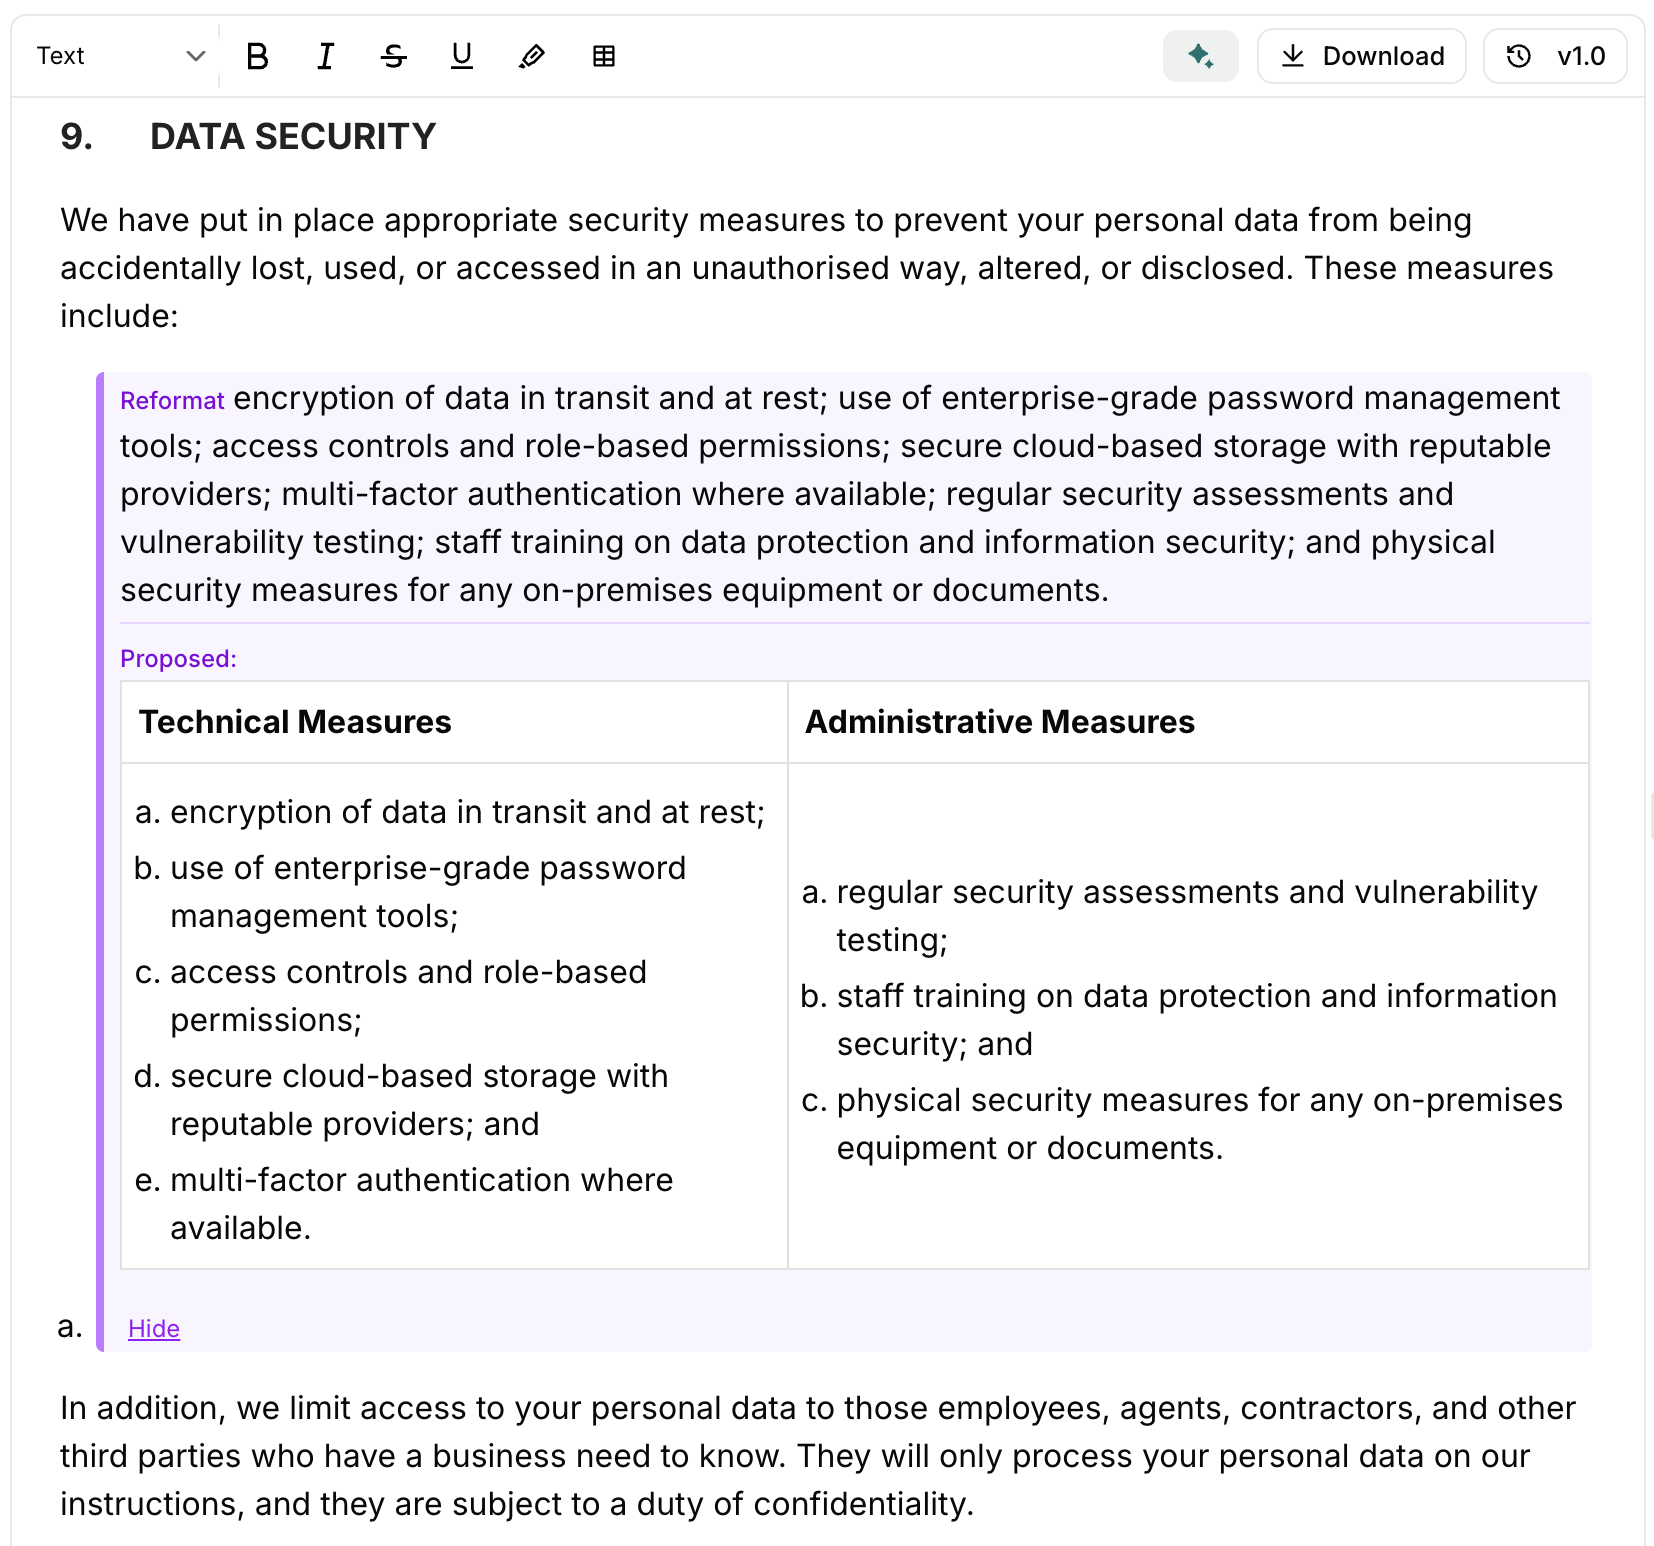This screenshot has width=1654, height=1546.
Task: Hide the proposed reformat suggestion
Action: point(154,1328)
